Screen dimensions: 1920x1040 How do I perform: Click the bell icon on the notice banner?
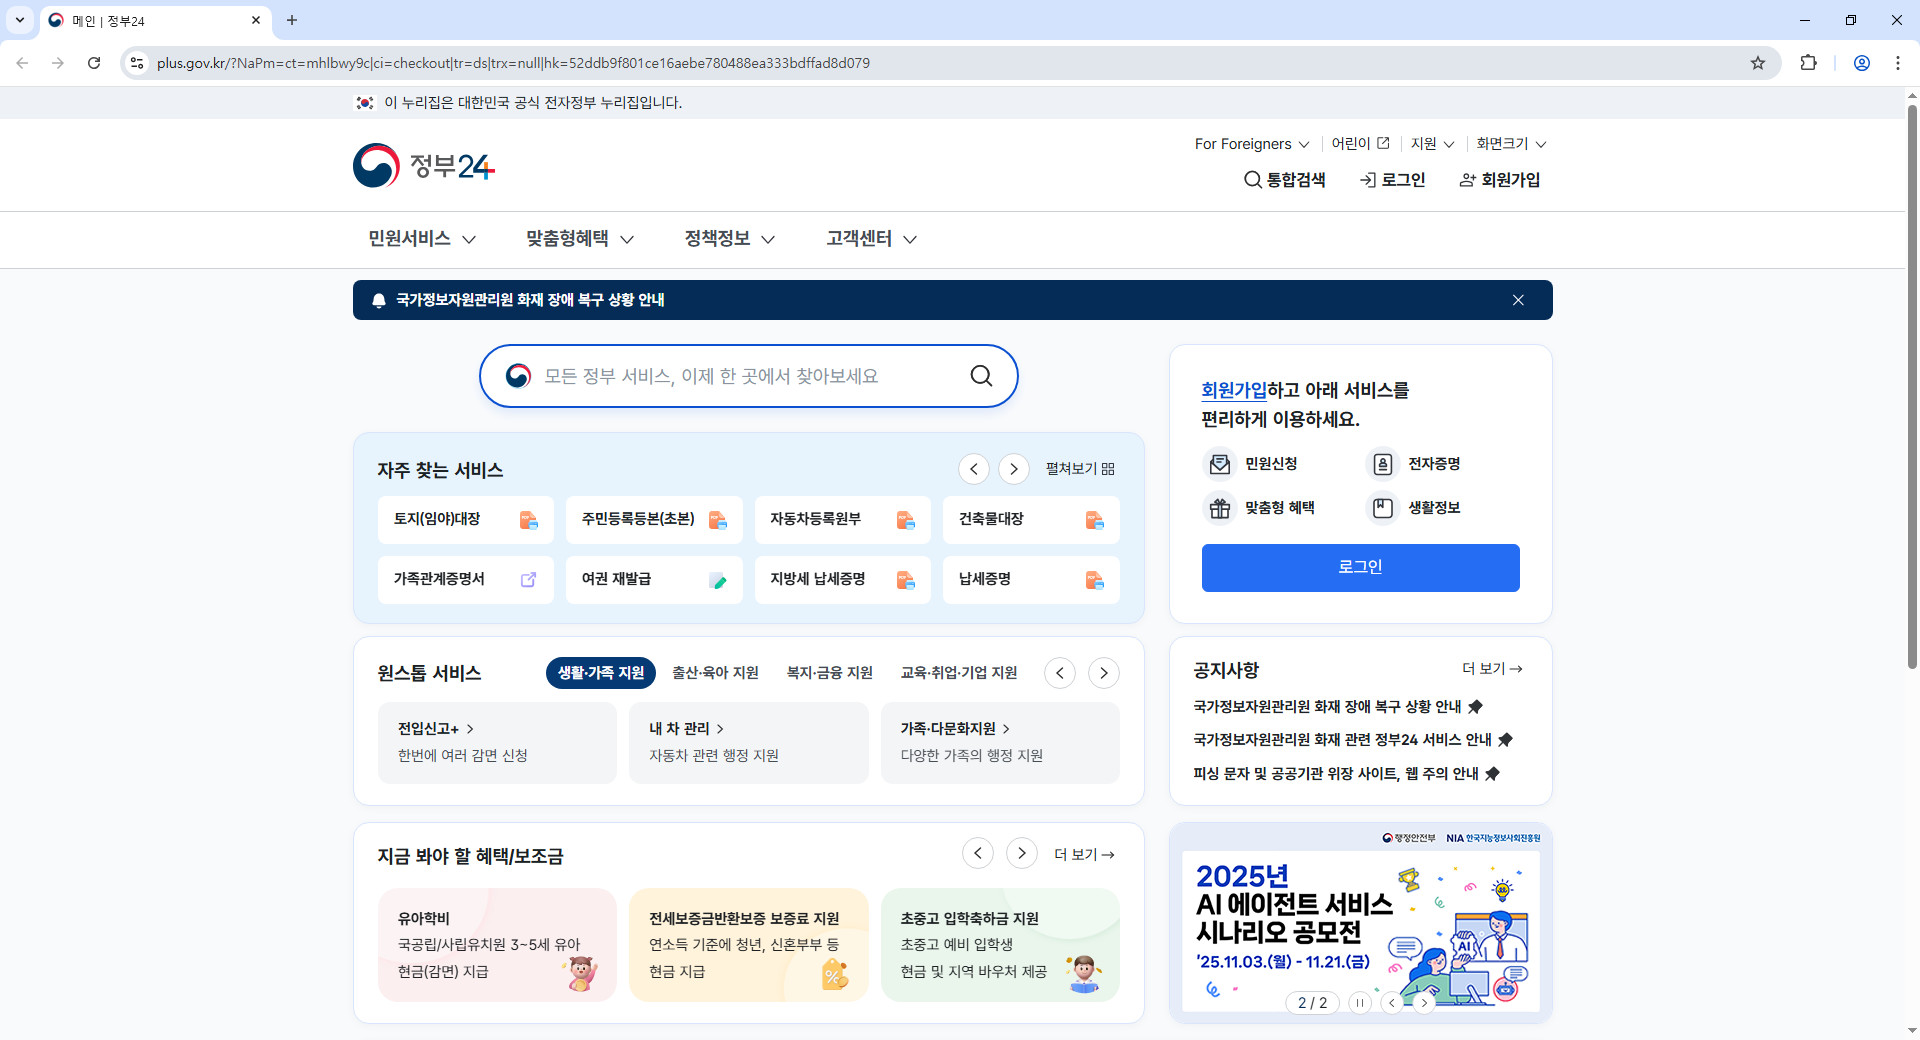pyautogui.click(x=379, y=300)
